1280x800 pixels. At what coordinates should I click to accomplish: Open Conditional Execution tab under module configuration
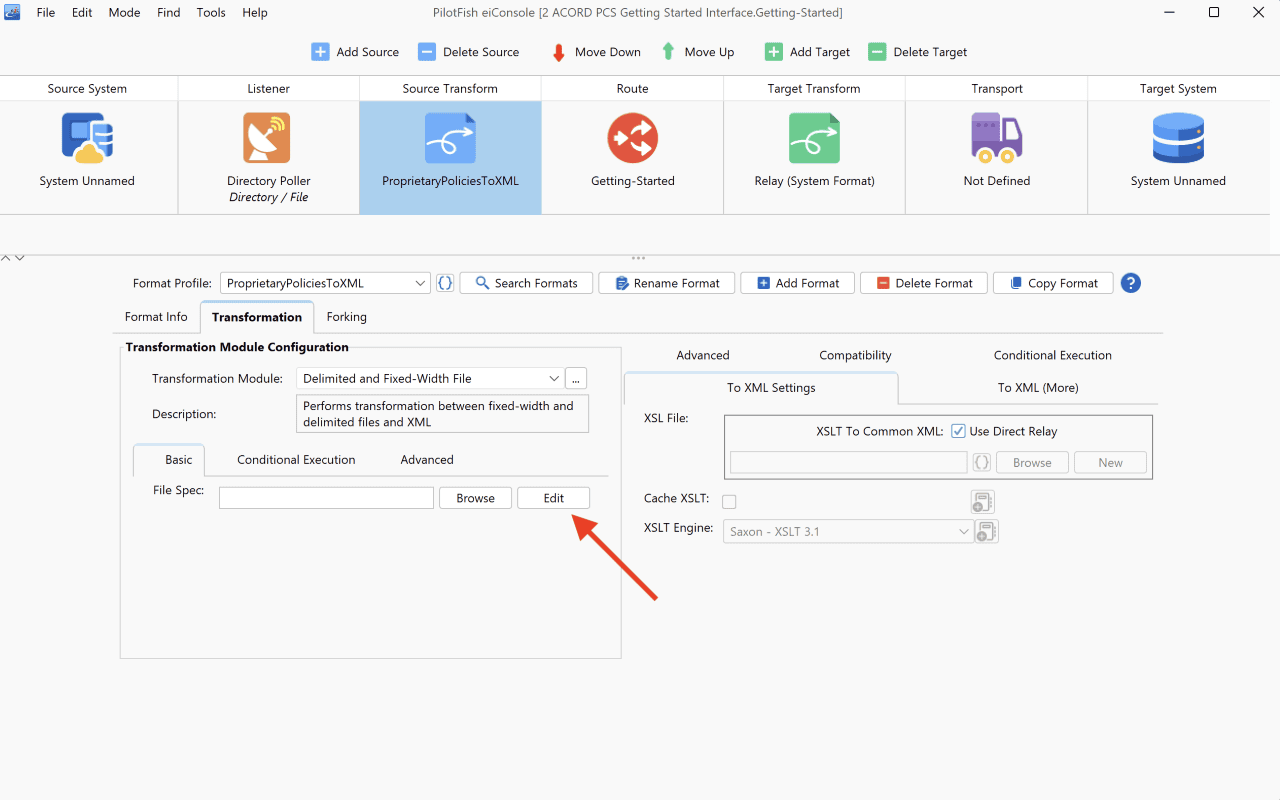coord(296,460)
